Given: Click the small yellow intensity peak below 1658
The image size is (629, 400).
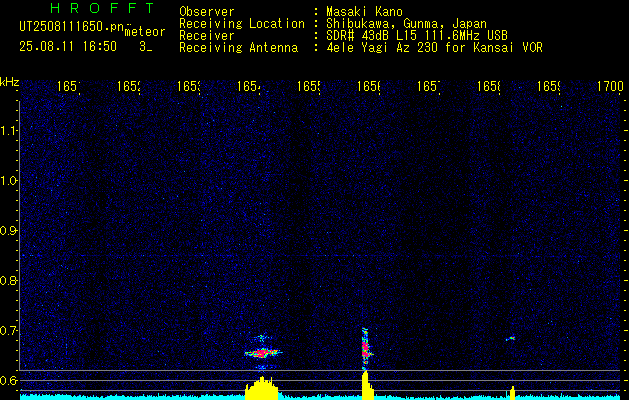Looking at the screenshot, I should pos(512,393).
